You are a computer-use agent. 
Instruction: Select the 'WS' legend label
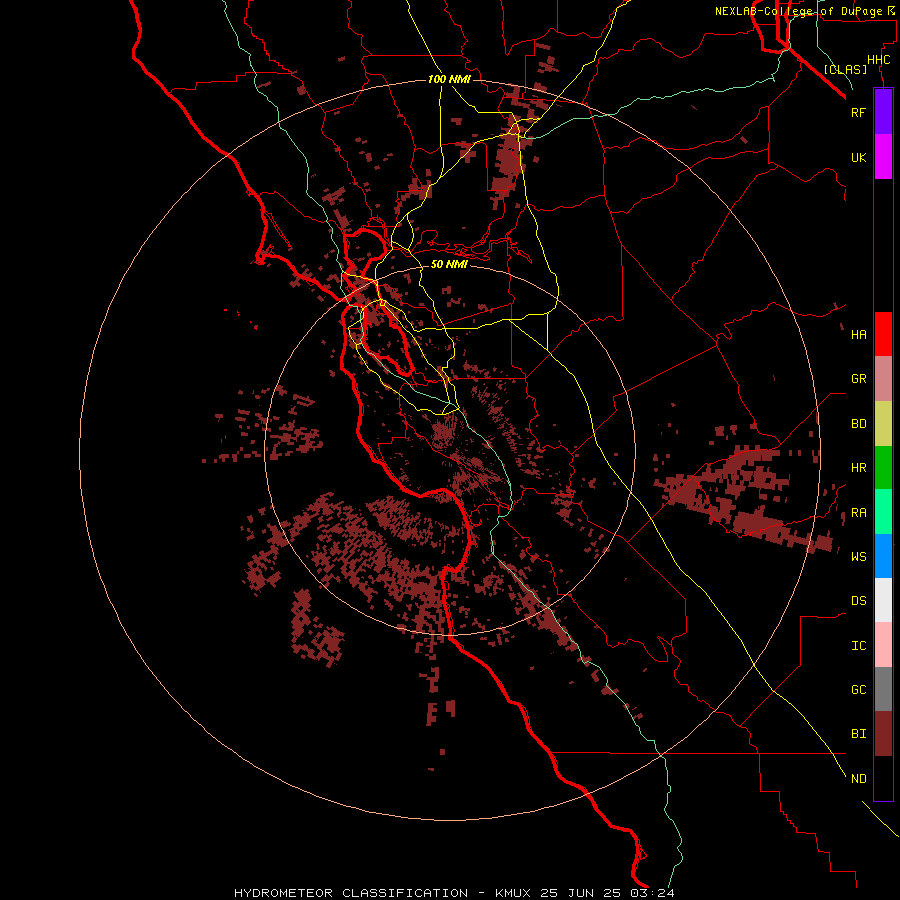pyautogui.click(x=858, y=557)
